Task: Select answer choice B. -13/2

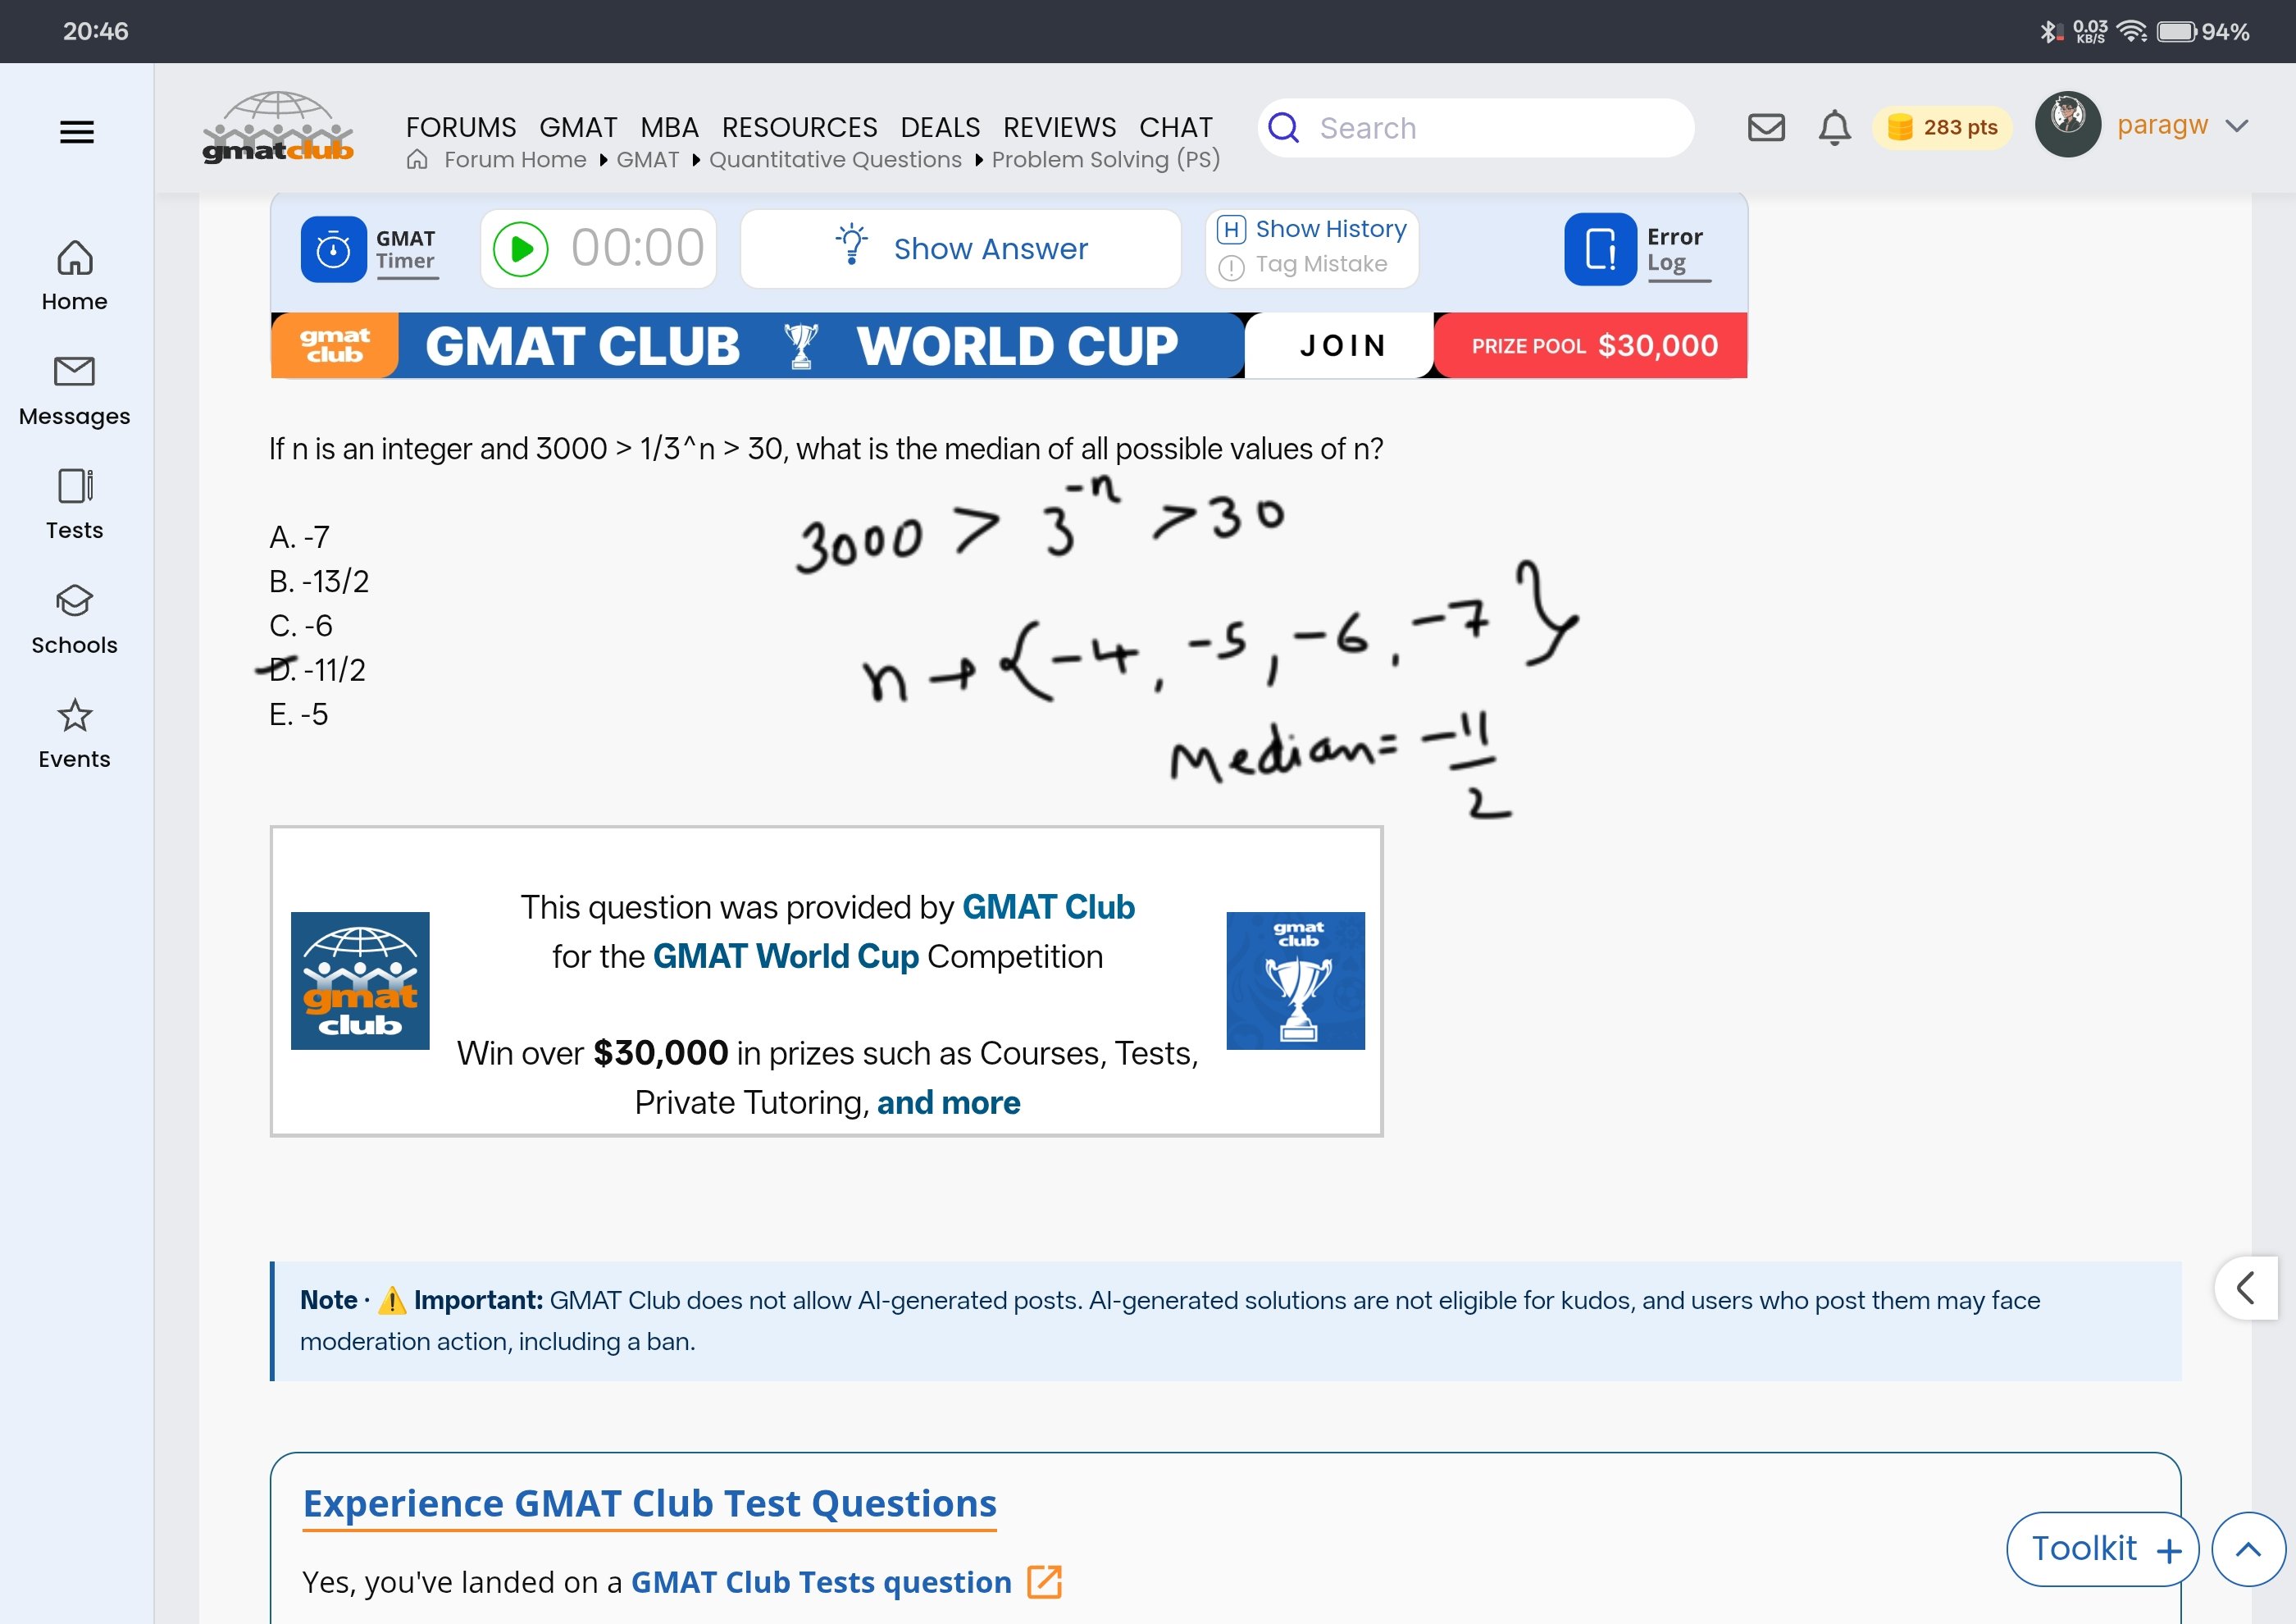Action: click(319, 581)
